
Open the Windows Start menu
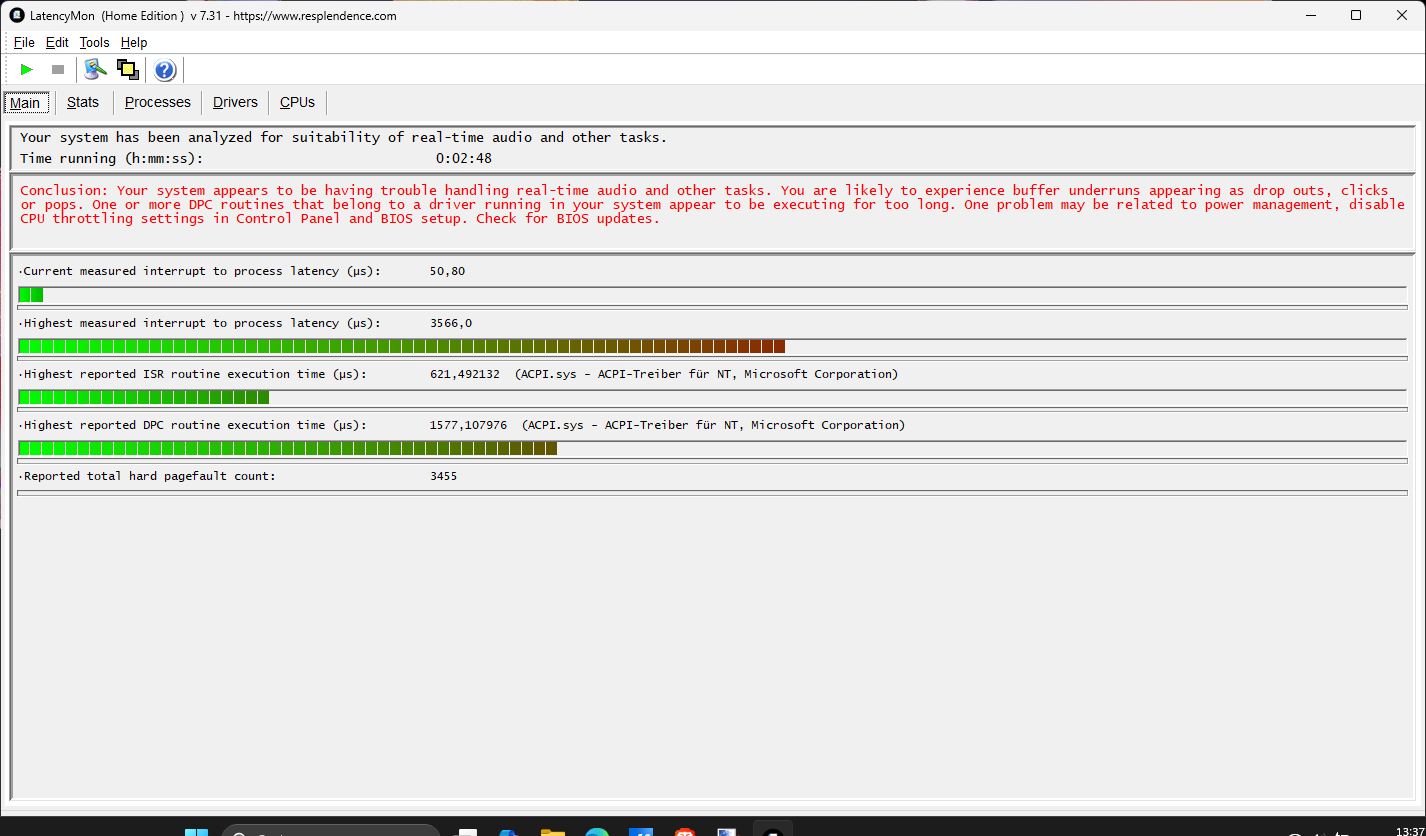tap(196, 831)
